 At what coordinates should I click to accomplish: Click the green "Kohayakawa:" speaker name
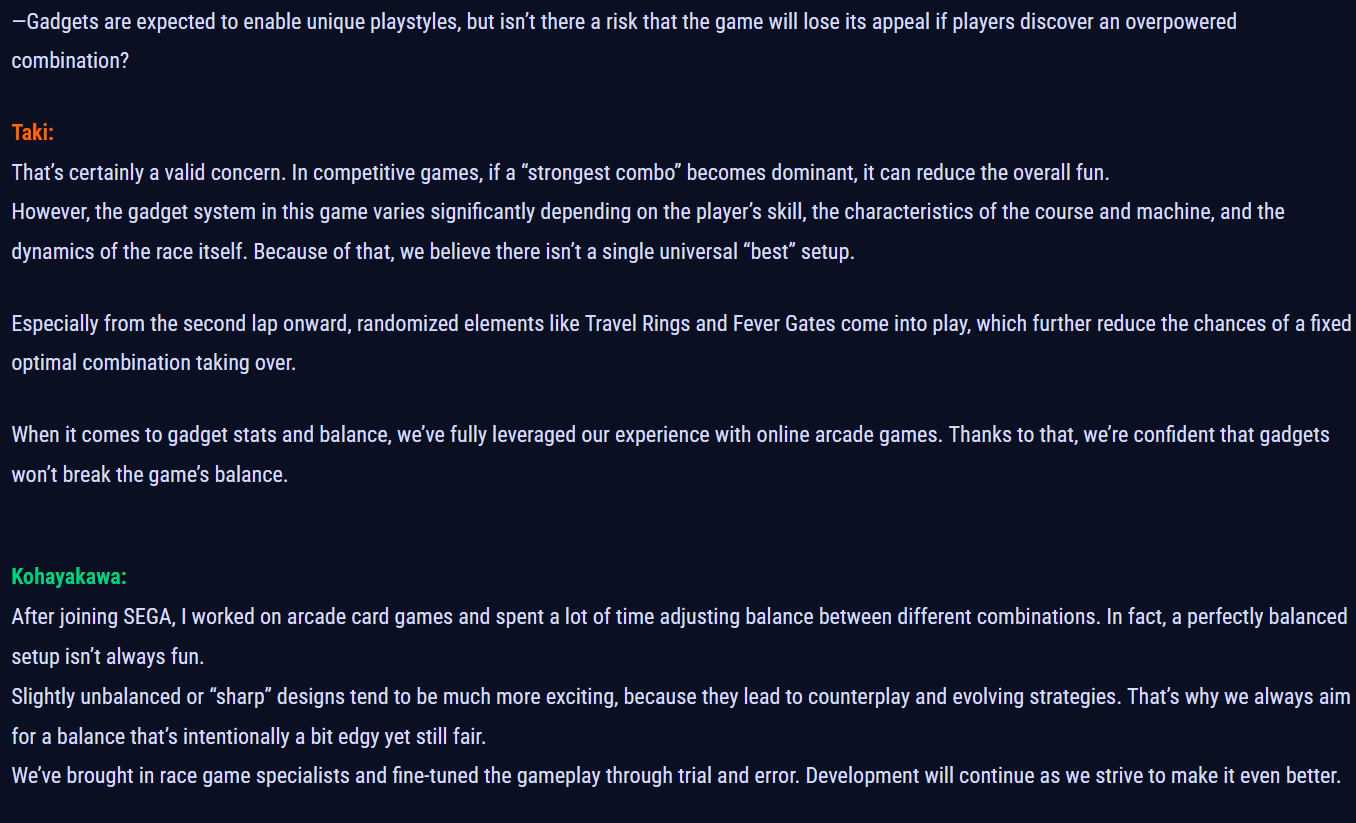(x=69, y=577)
